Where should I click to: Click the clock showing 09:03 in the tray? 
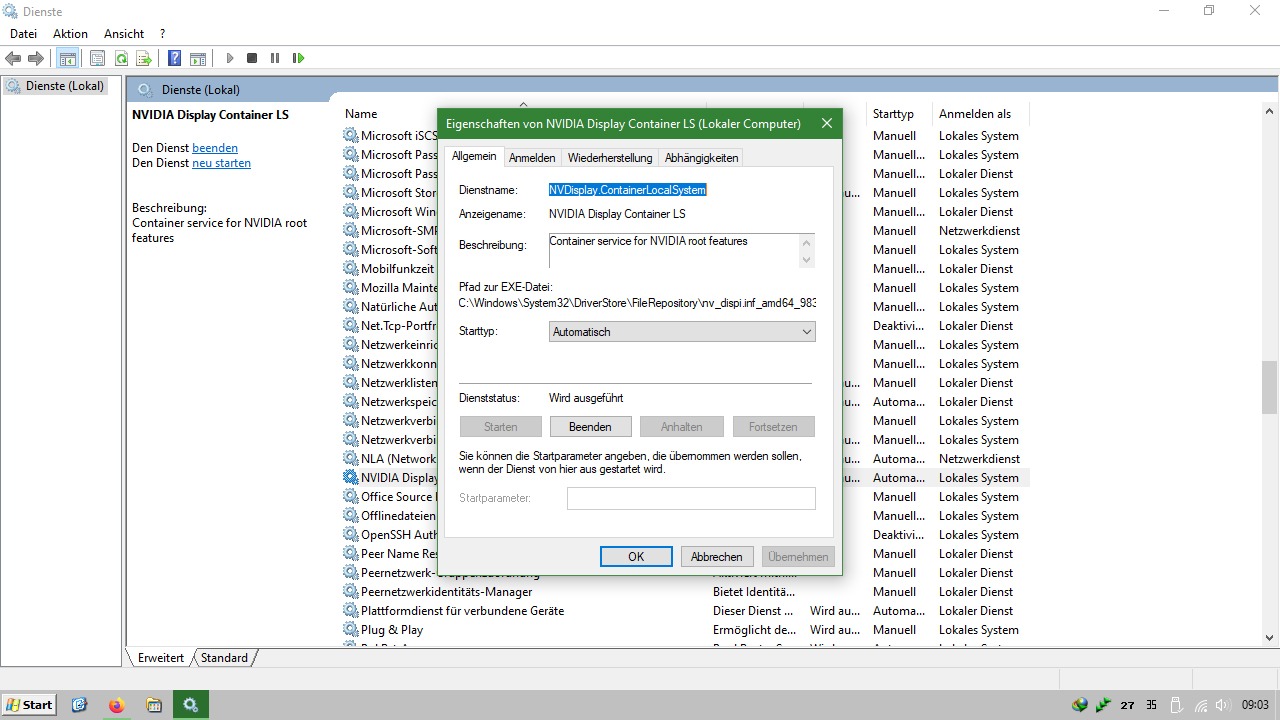pos(1255,705)
